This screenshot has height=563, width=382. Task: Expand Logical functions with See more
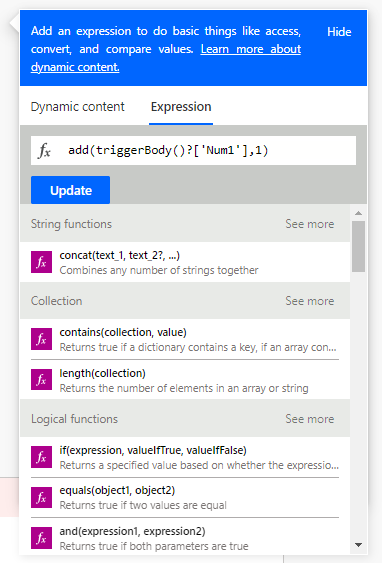309,419
